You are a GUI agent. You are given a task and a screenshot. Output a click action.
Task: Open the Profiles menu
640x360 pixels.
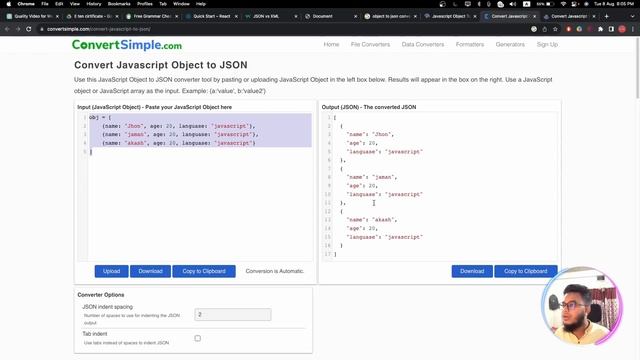pos(144,4)
